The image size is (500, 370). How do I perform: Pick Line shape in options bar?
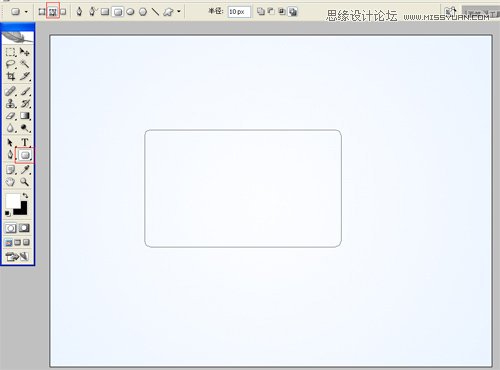pyautogui.click(x=155, y=12)
